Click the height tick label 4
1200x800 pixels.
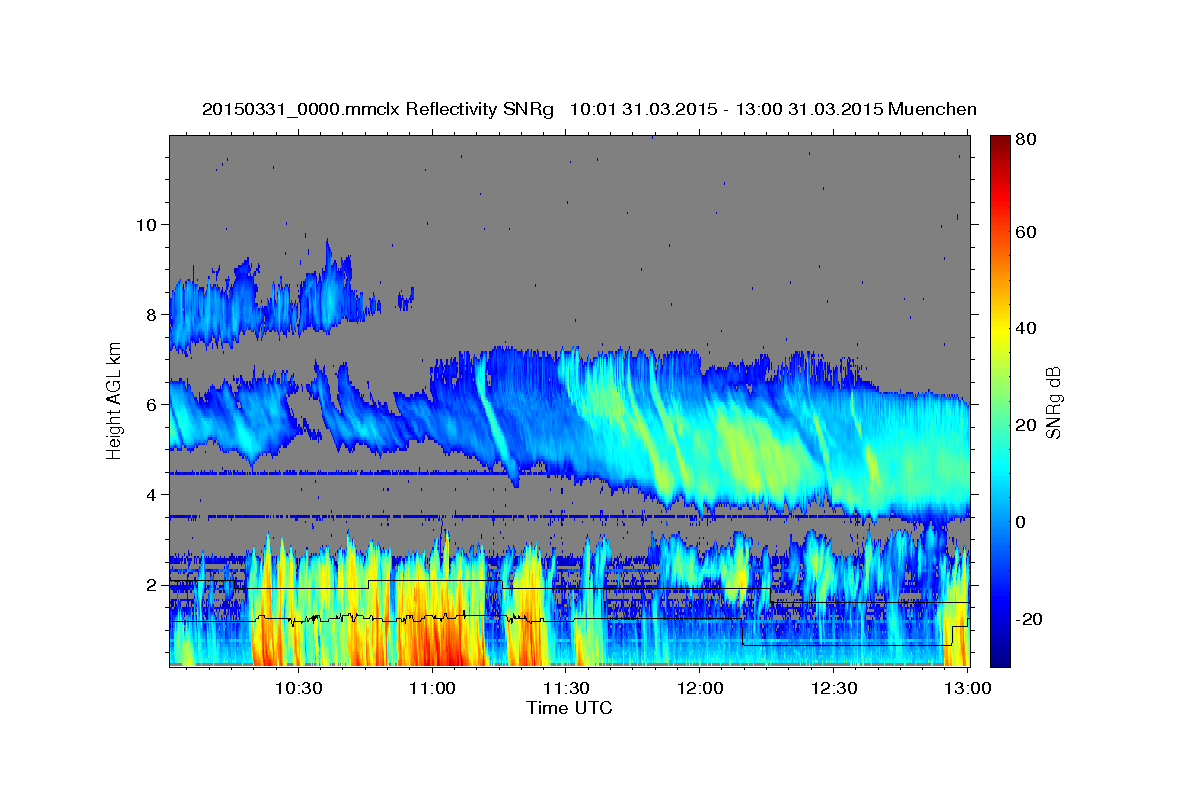coord(152,495)
